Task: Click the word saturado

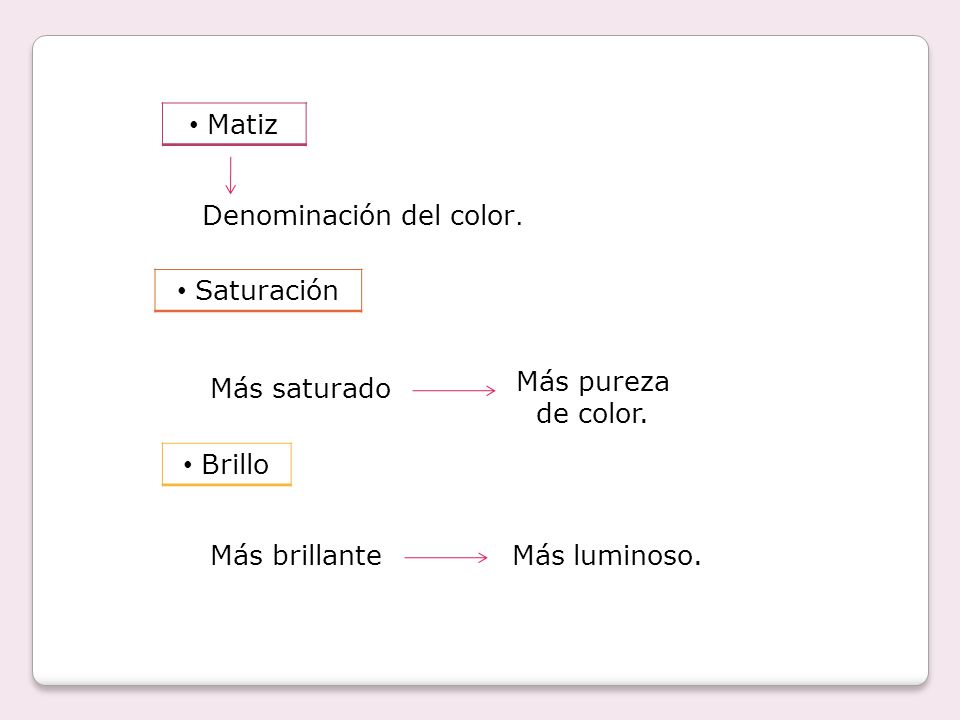Action: tap(331, 388)
